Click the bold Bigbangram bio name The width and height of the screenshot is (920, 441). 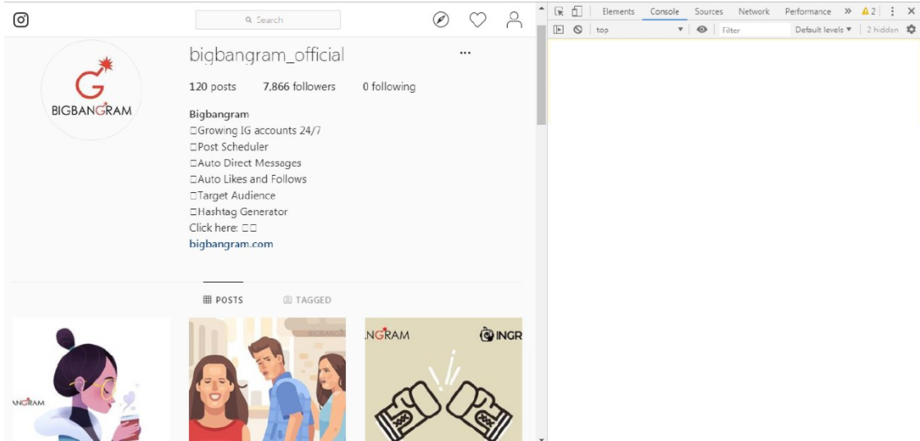click(219, 114)
